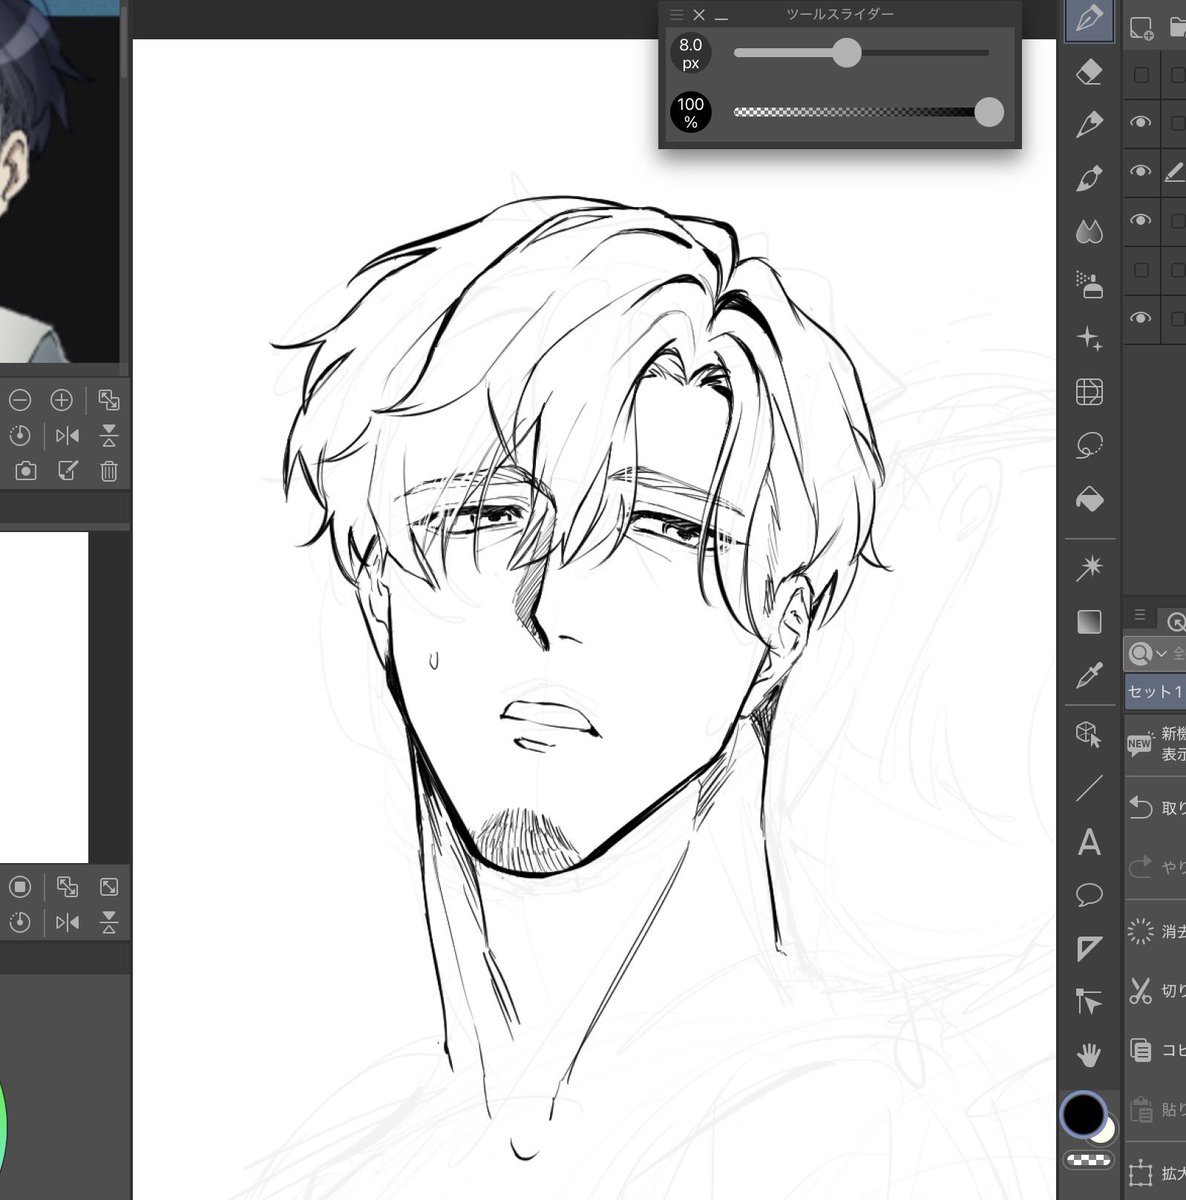Select the Eraser tool
Viewport: 1186px width, 1200px height.
1089,72
